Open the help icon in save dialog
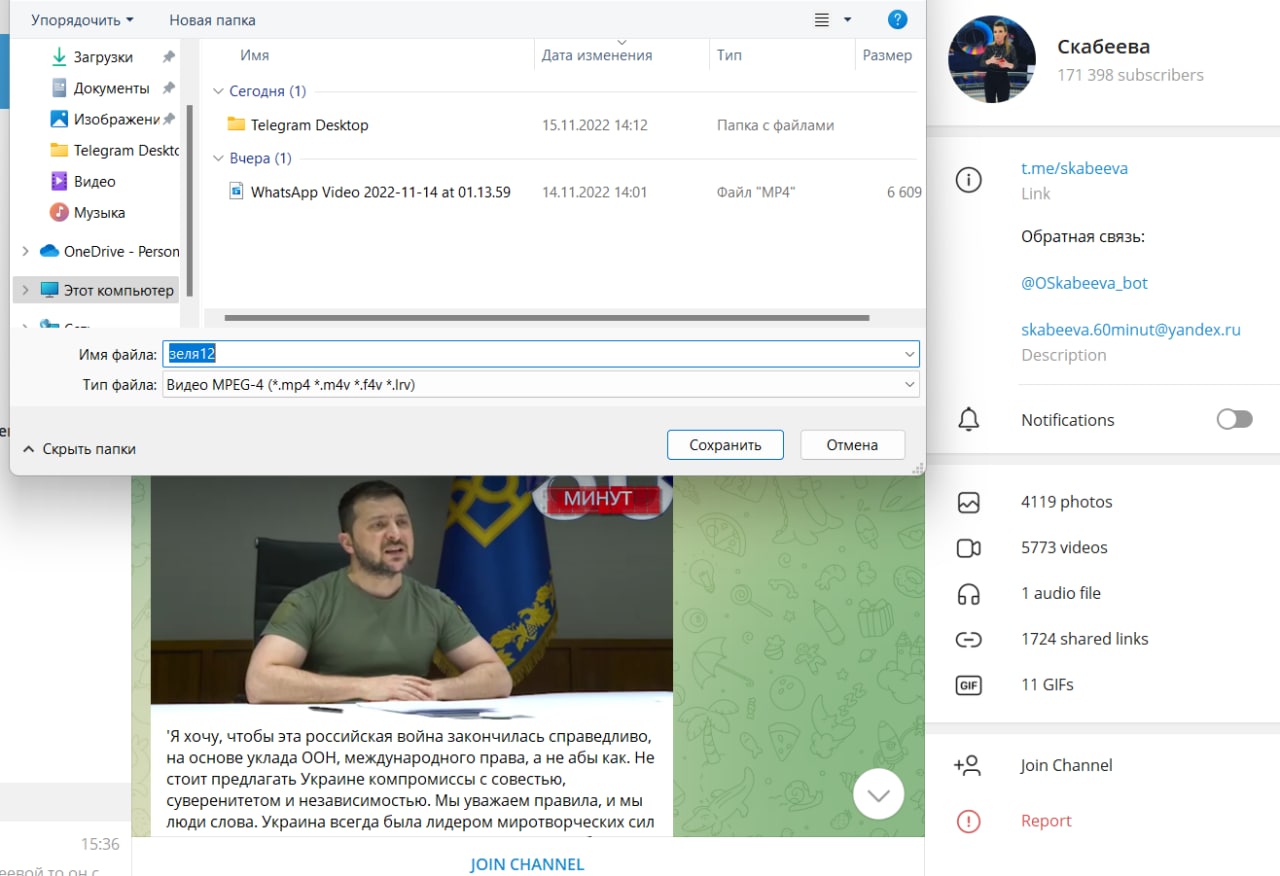This screenshot has height=876, width=1280. coord(897,19)
